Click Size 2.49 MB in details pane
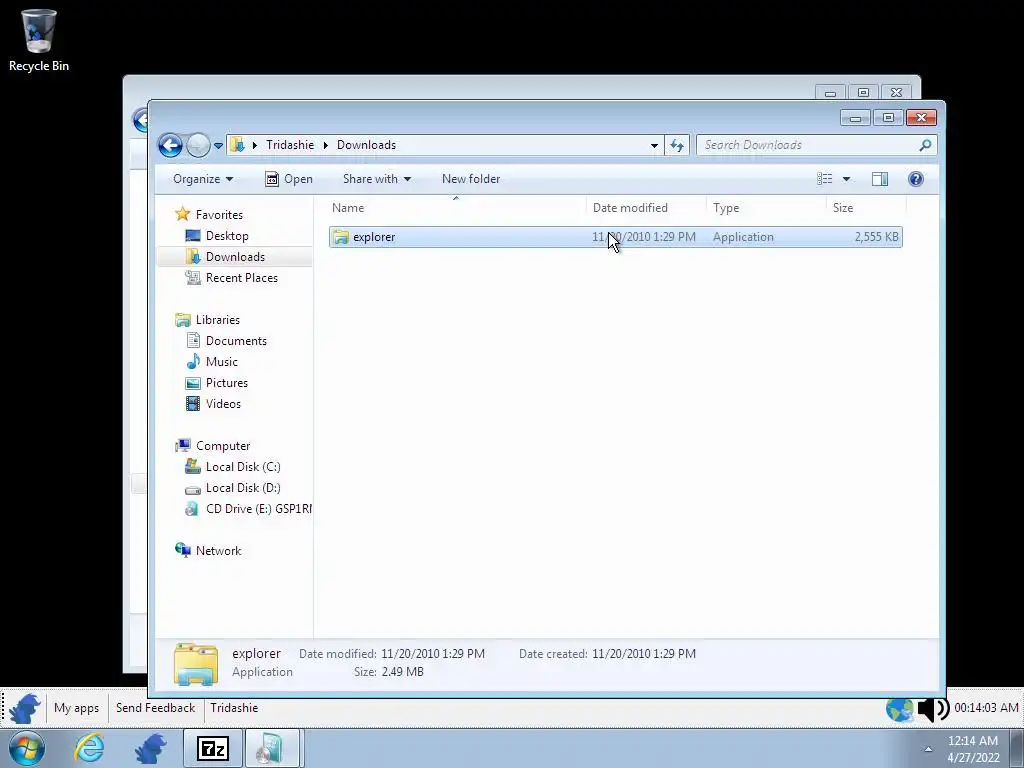Viewport: 1024px width, 768px height. tap(389, 671)
